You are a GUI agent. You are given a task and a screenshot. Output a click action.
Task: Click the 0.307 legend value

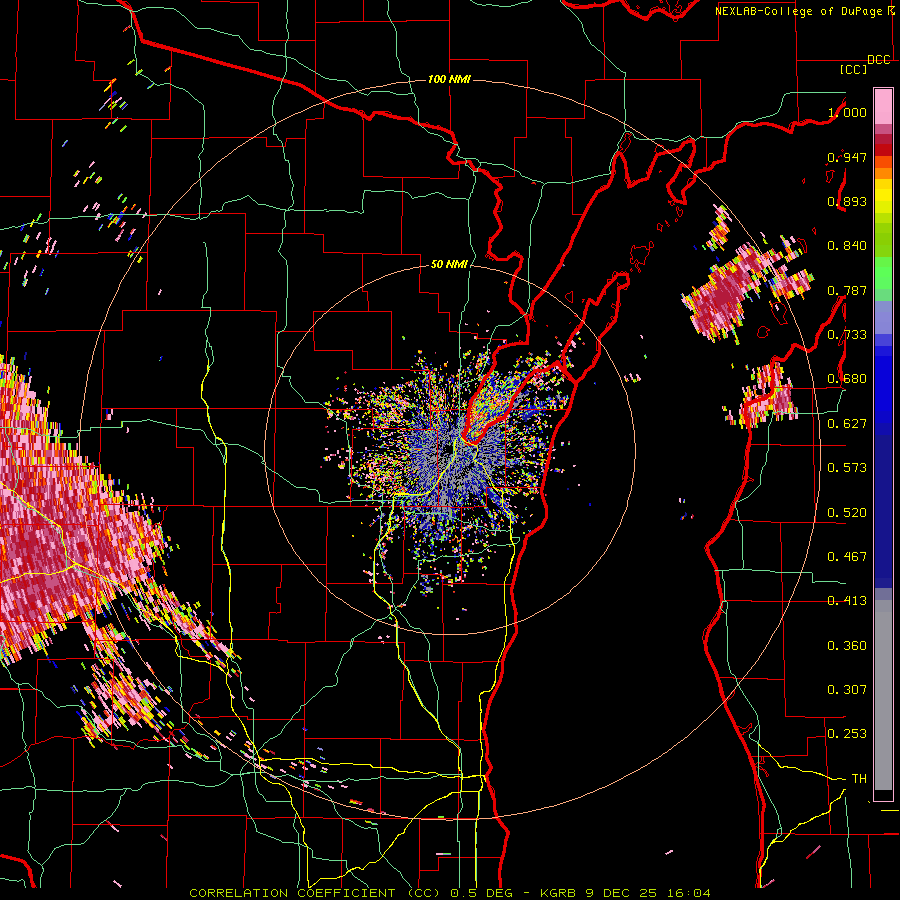coord(847,689)
